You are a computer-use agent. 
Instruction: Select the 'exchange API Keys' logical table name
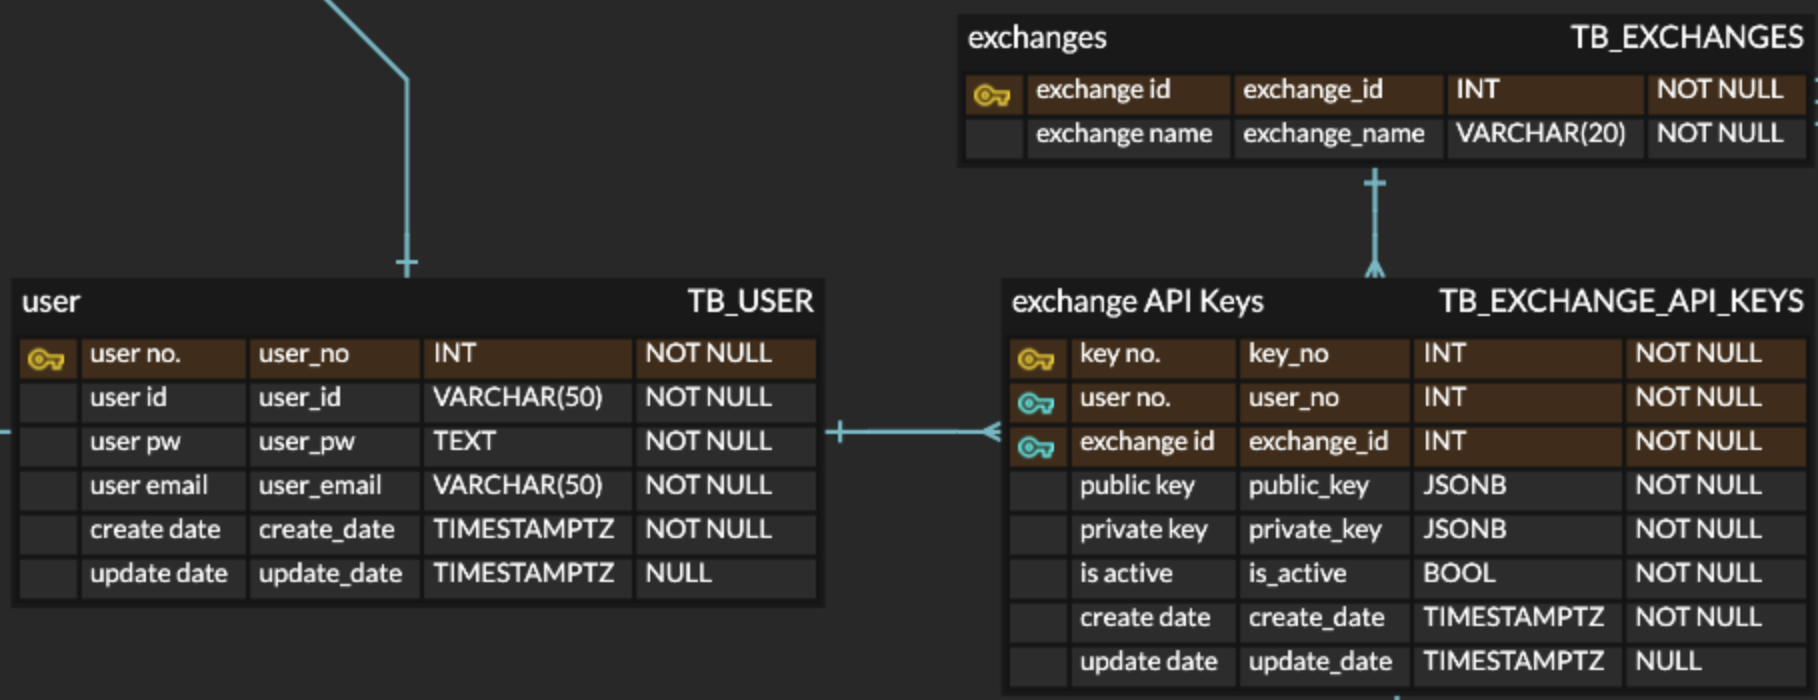coord(1137,301)
